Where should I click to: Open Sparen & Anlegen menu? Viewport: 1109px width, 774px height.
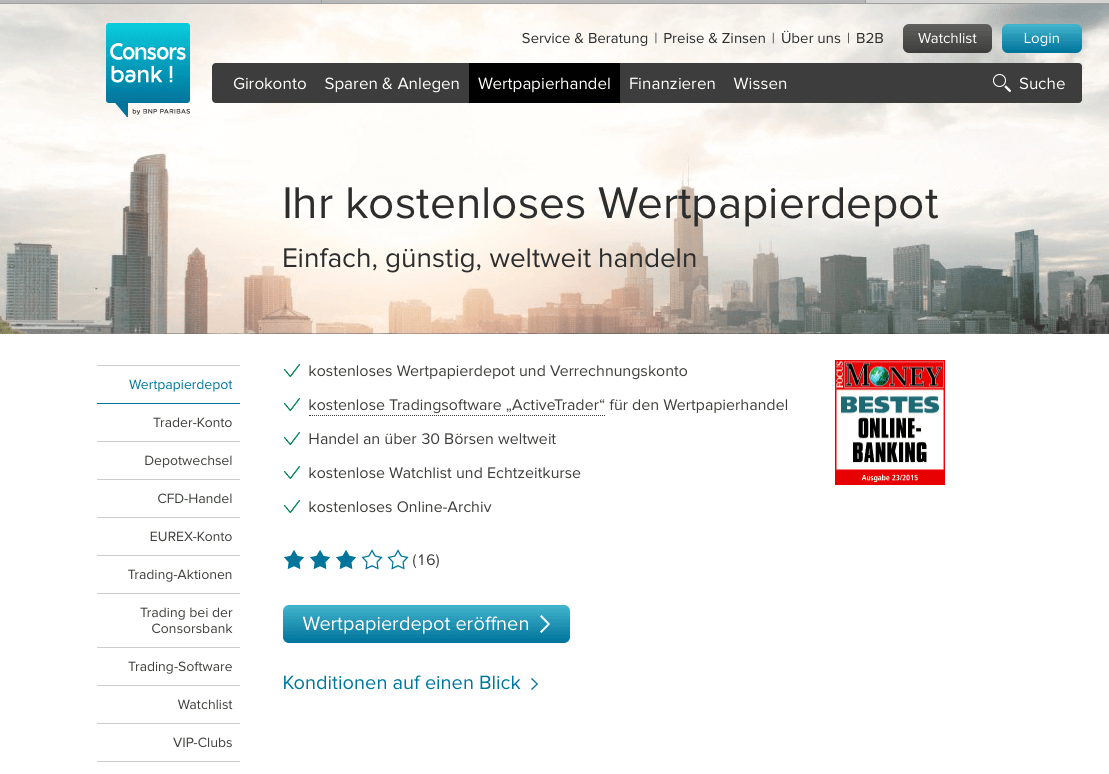pos(392,83)
